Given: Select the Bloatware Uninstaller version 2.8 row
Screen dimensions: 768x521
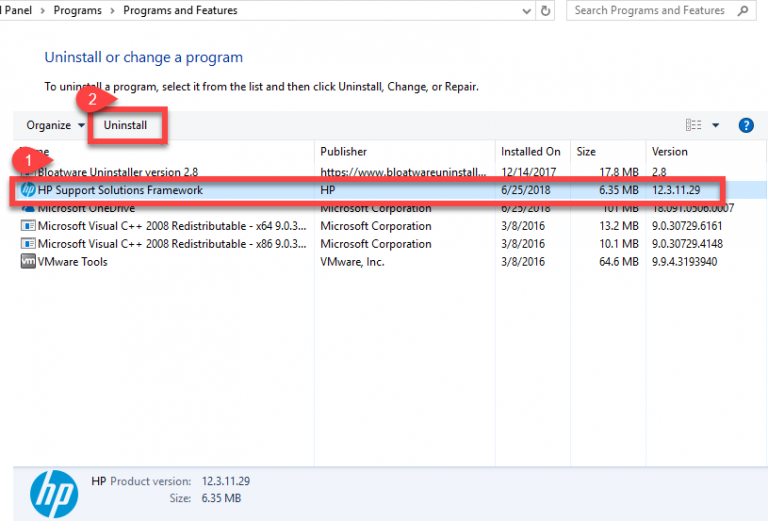Looking at the screenshot, I should pos(389,172).
